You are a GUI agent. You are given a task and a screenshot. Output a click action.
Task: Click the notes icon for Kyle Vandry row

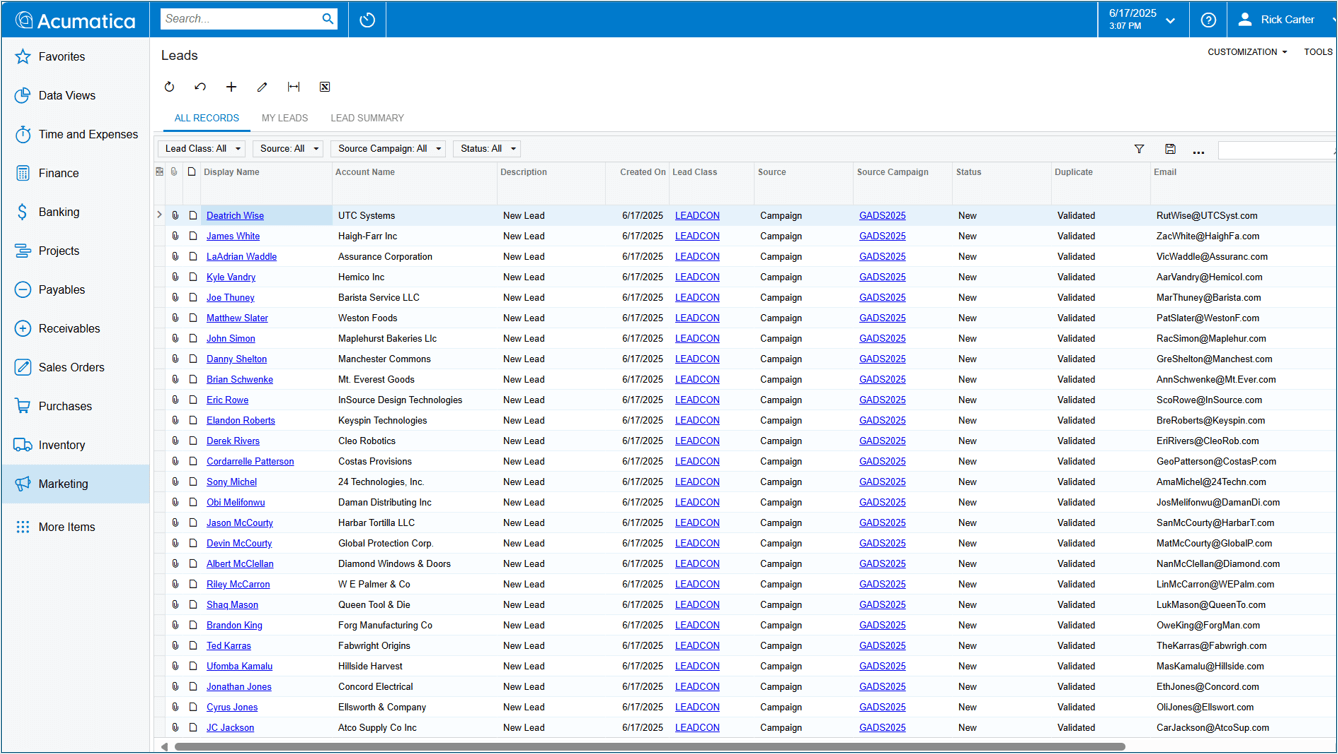click(193, 277)
